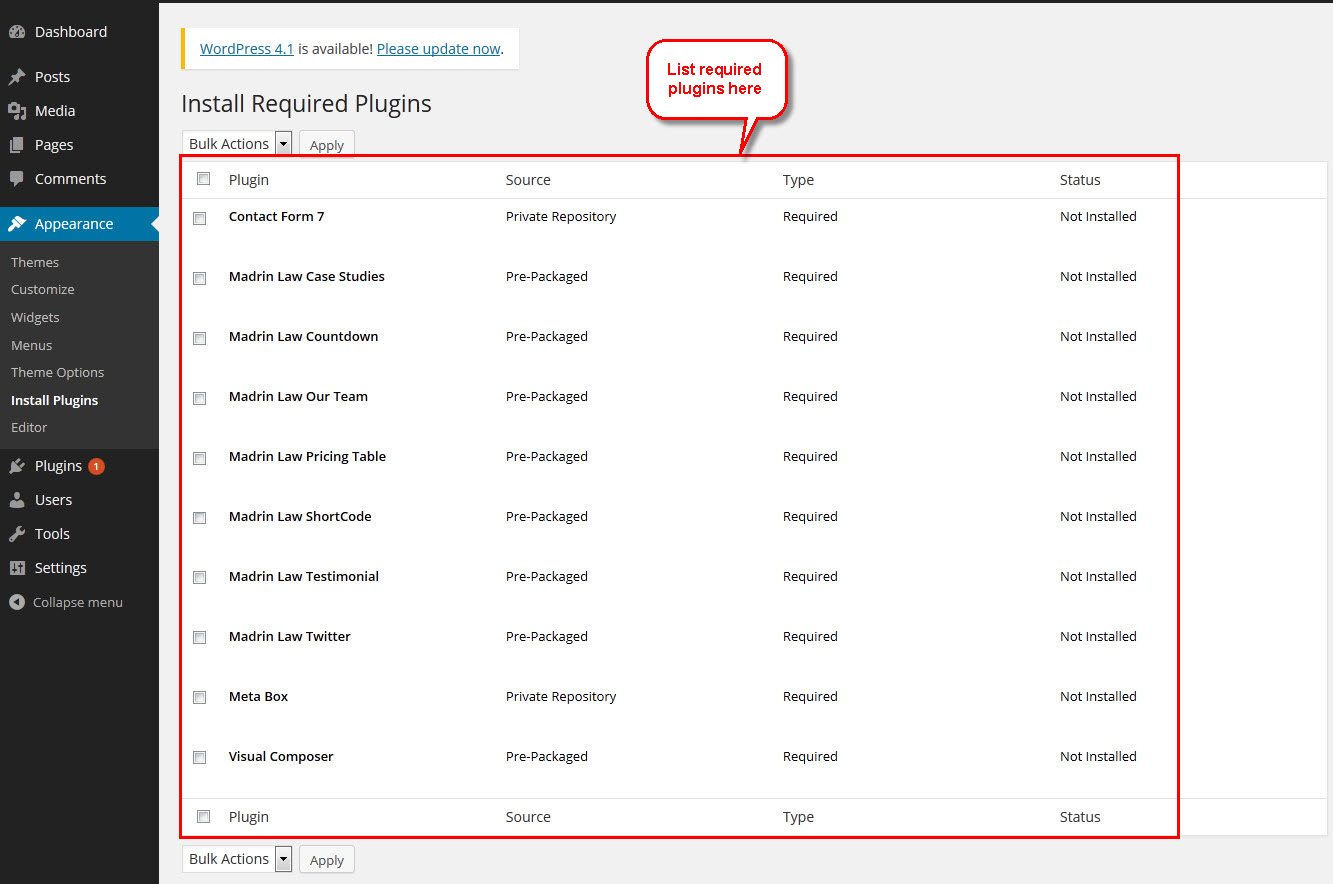Check the Madrin Law Pricing Table box
This screenshot has width=1333, height=884.
tap(200, 458)
